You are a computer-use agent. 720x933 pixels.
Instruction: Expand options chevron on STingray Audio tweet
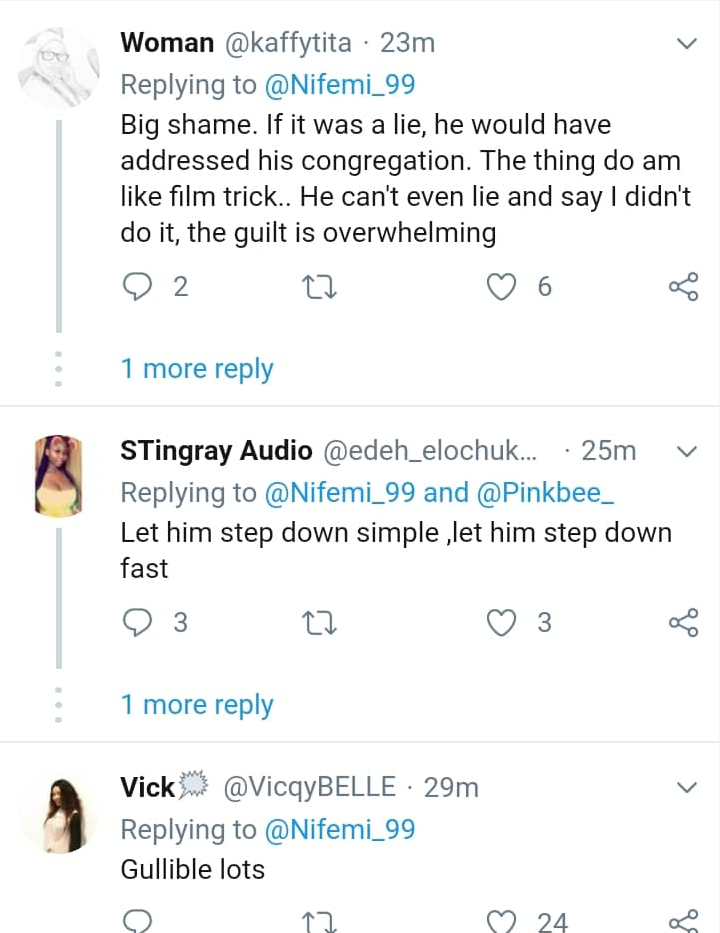[687, 452]
